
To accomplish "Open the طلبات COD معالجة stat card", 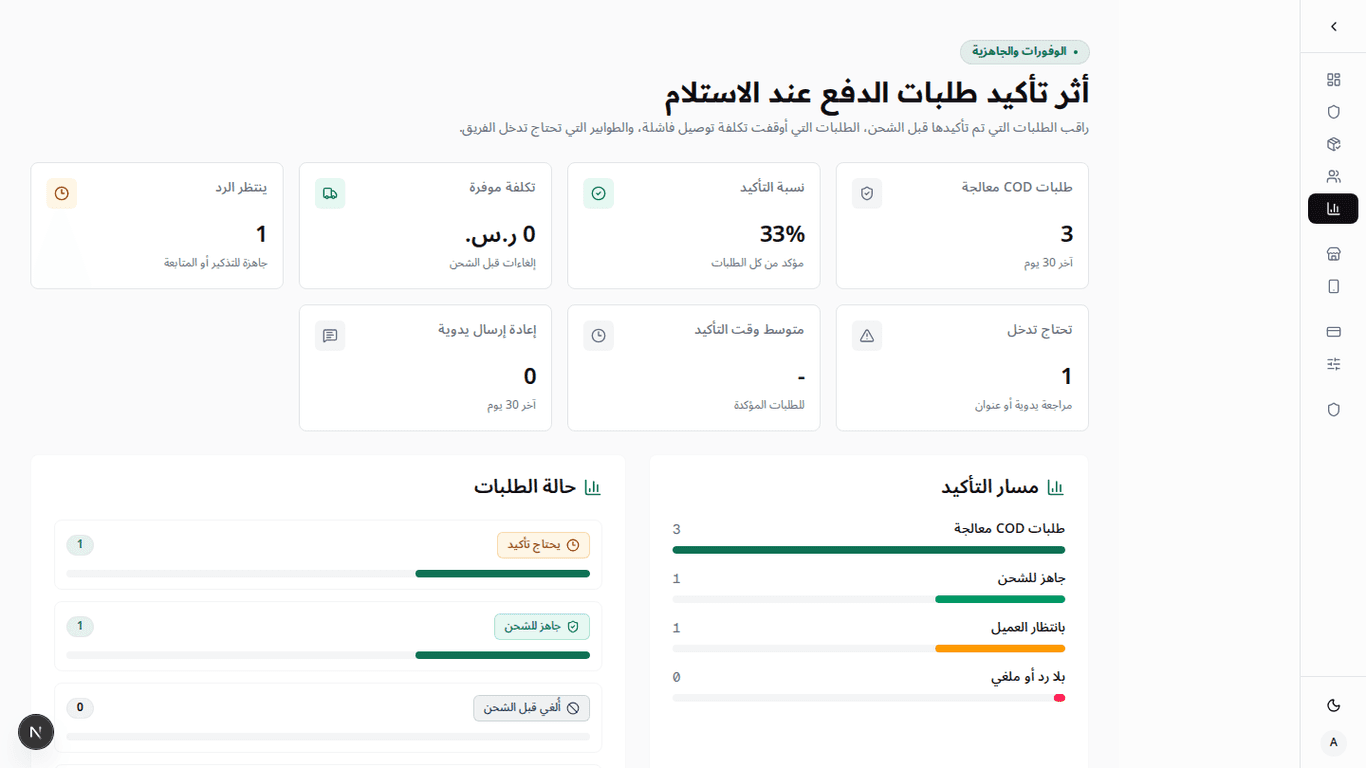I will coord(962,226).
